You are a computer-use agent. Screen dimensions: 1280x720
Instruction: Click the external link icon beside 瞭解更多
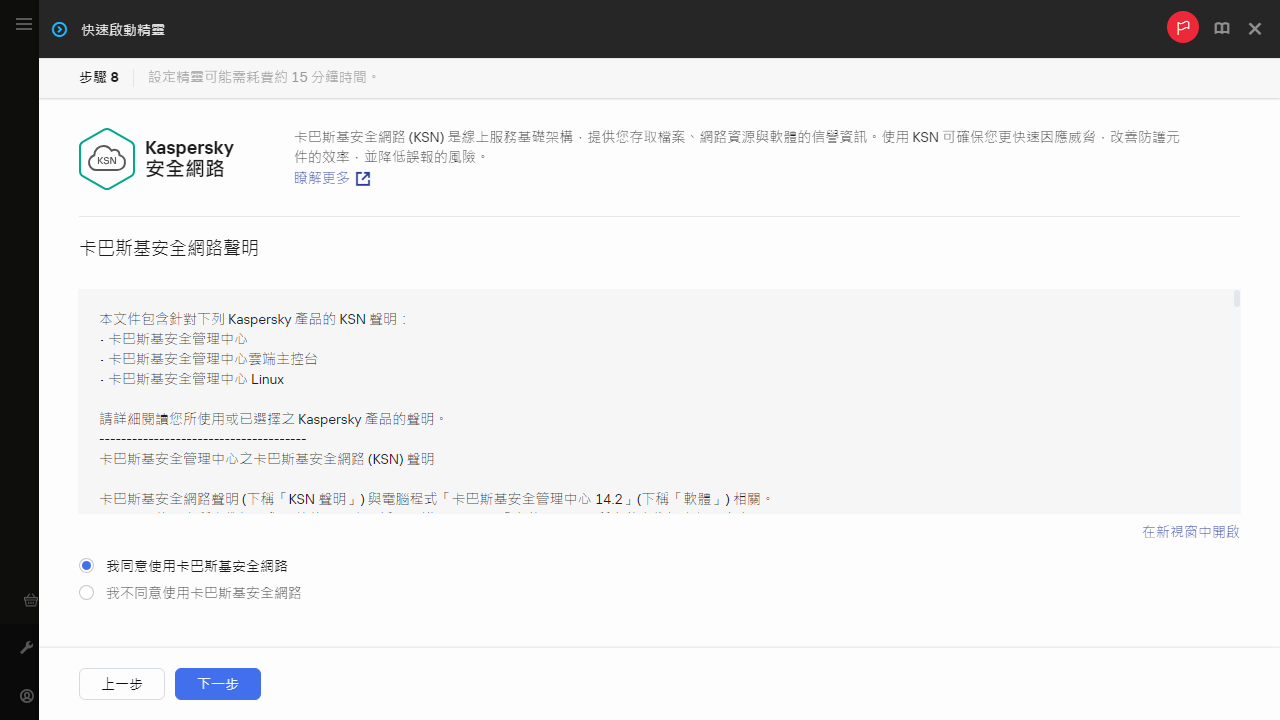(363, 179)
